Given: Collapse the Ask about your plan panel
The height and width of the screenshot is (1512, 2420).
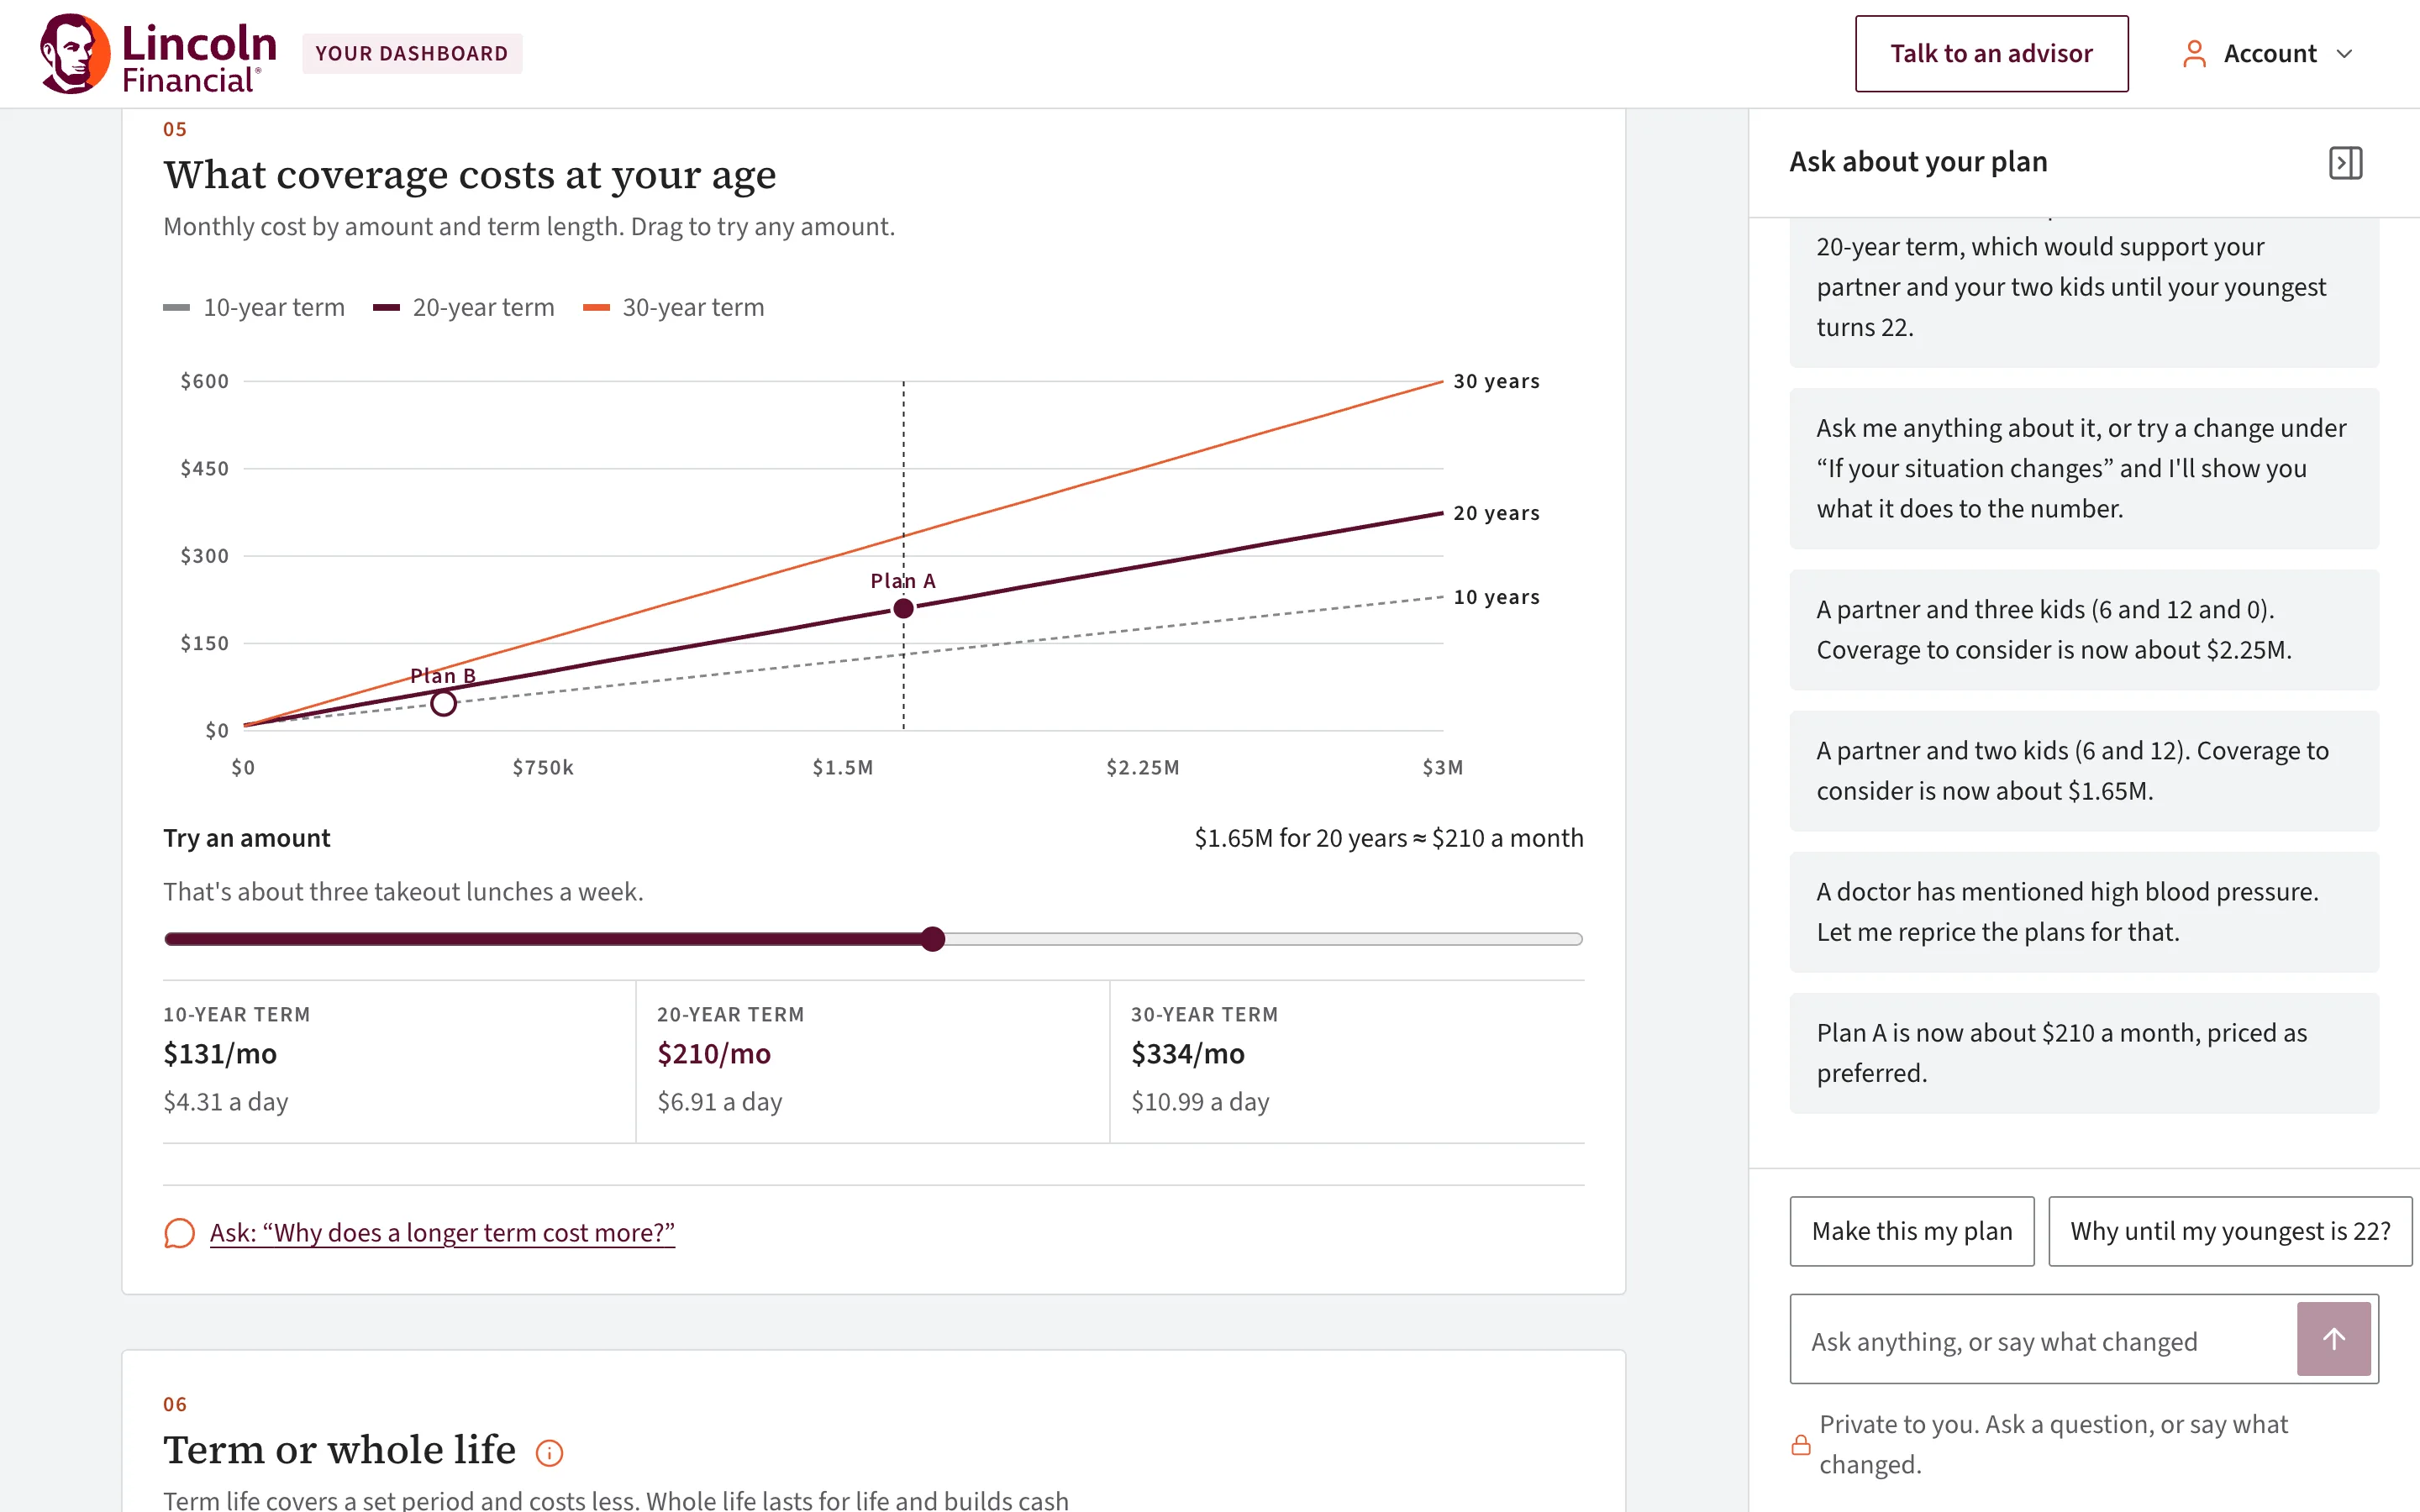Looking at the screenshot, I should tap(2345, 163).
